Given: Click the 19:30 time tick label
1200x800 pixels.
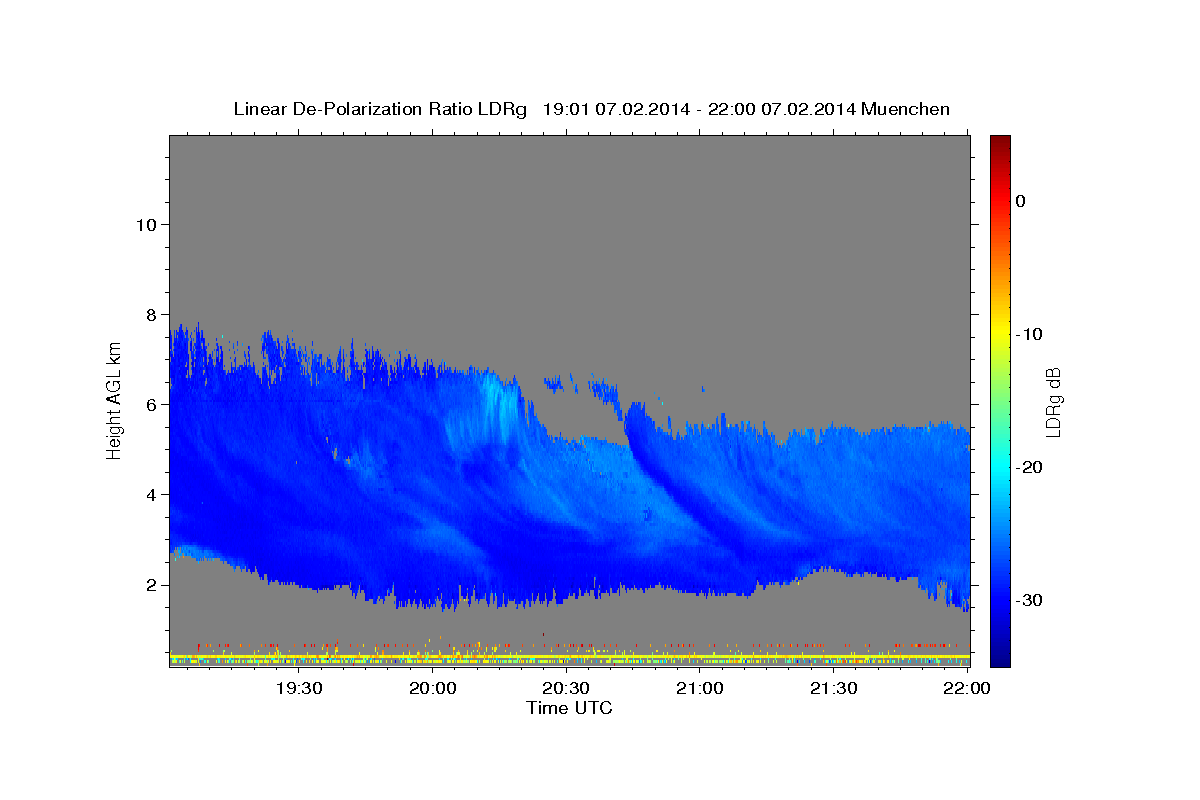Looking at the screenshot, I should [x=298, y=688].
